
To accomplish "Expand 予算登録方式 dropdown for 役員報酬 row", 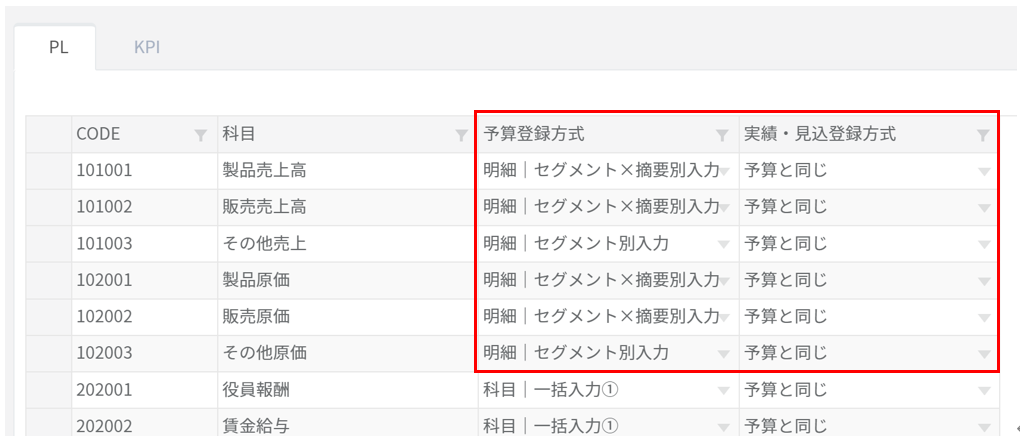I will click(x=724, y=390).
